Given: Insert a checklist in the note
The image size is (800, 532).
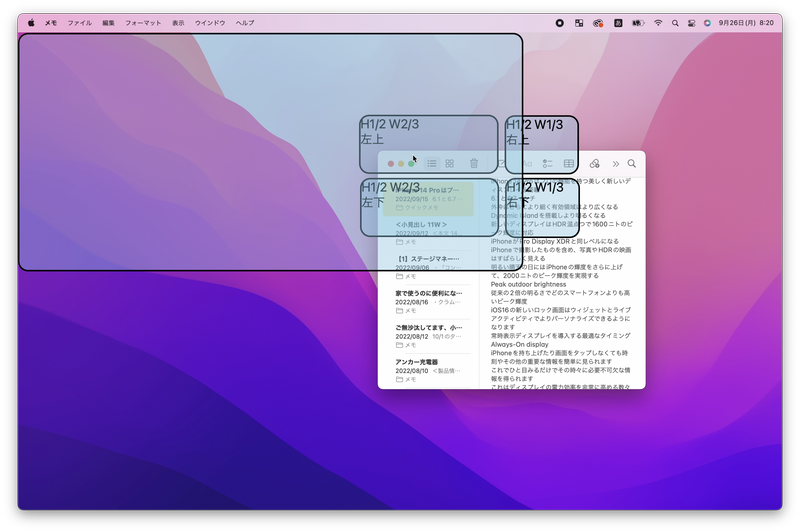Looking at the screenshot, I should (547, 163).
